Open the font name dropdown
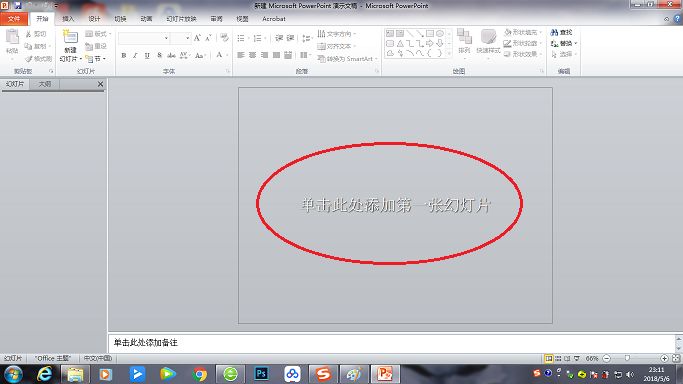683x384 pixels. pyautogui.click(x=166, y=38)
